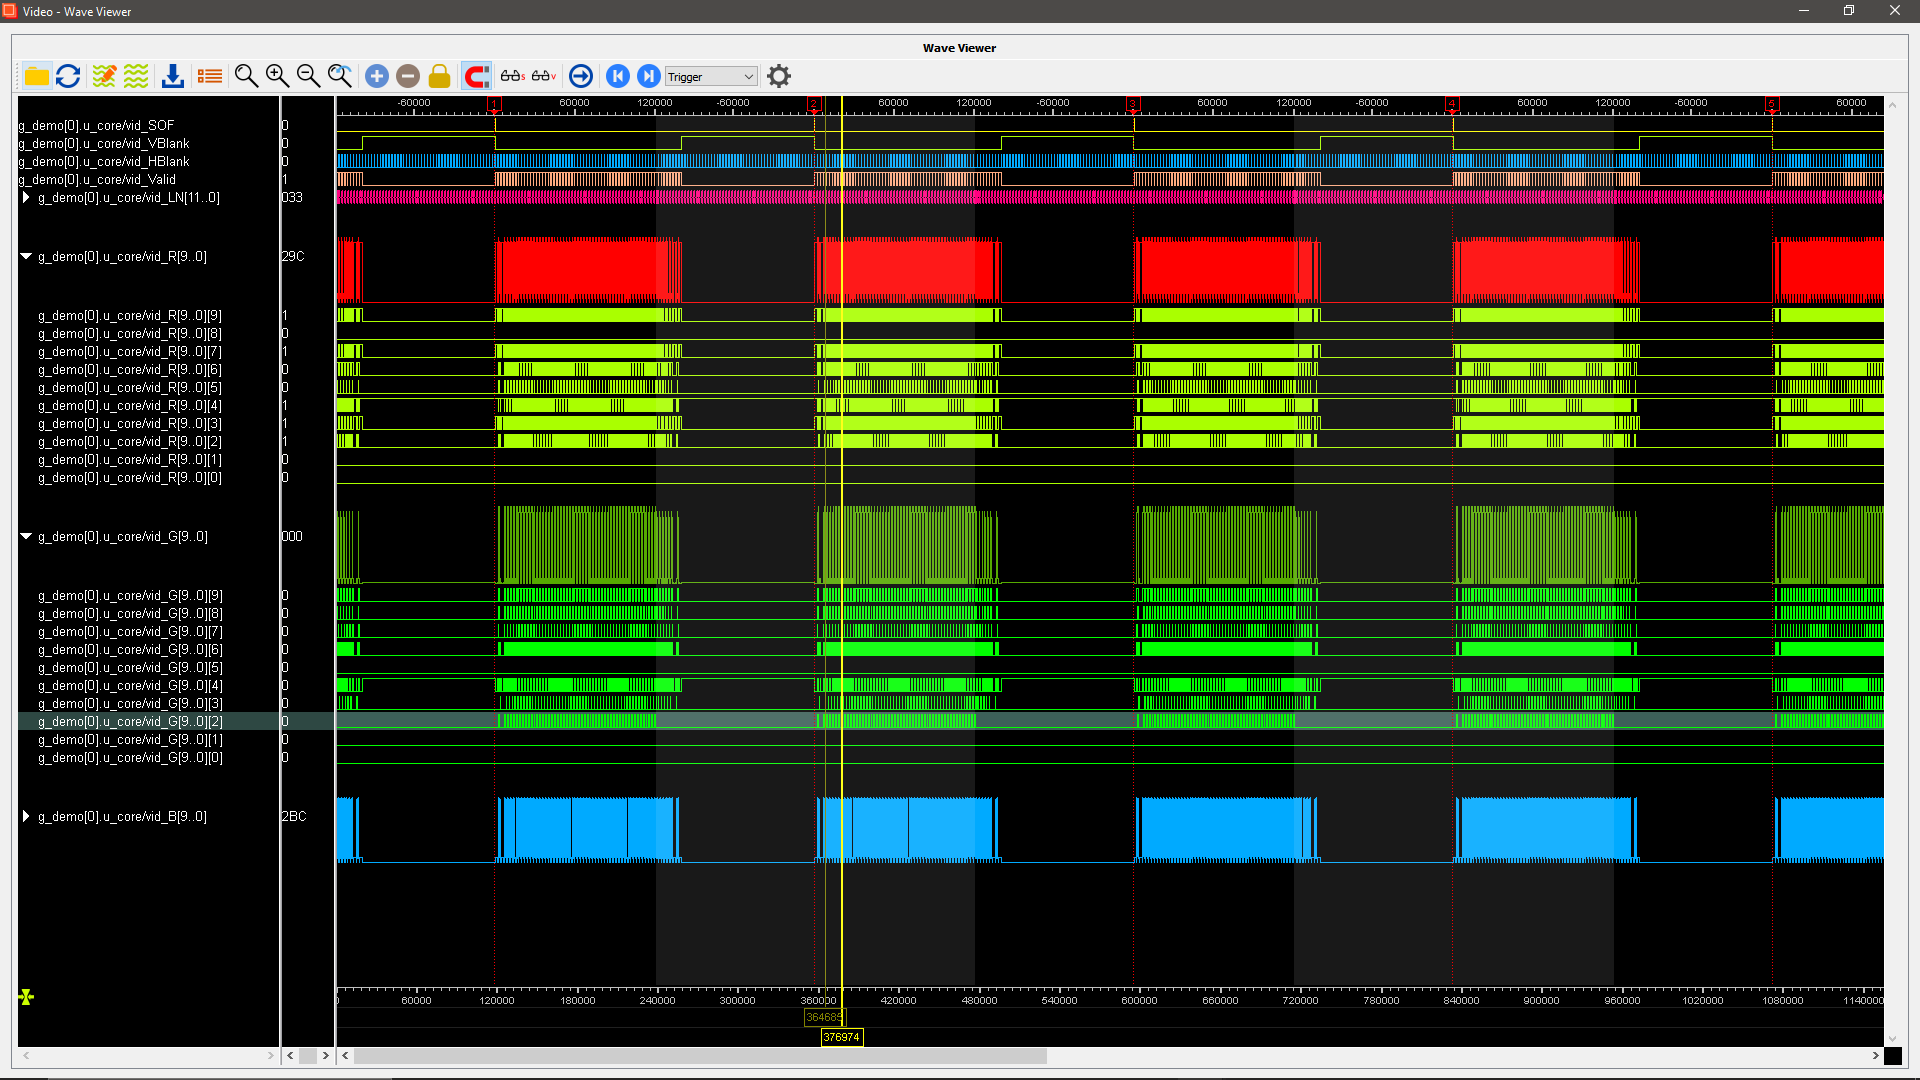Image resolution: width=1920 pixels, height=1080 pixels.
Task: Select signal vid_G[9..0][6]
Action: click(130, 650)
